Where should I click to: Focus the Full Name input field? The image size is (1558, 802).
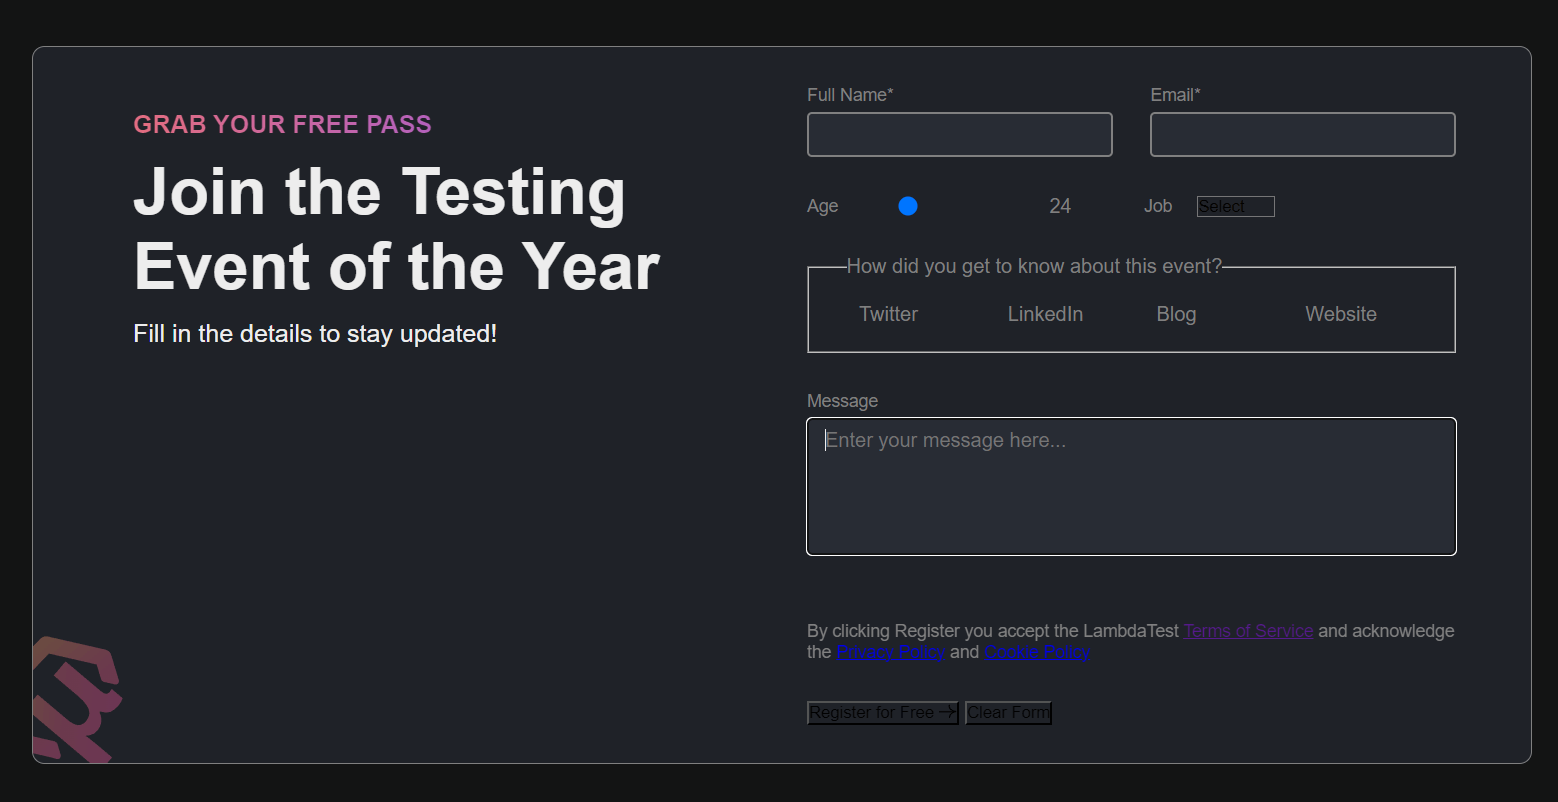point(959,134)
